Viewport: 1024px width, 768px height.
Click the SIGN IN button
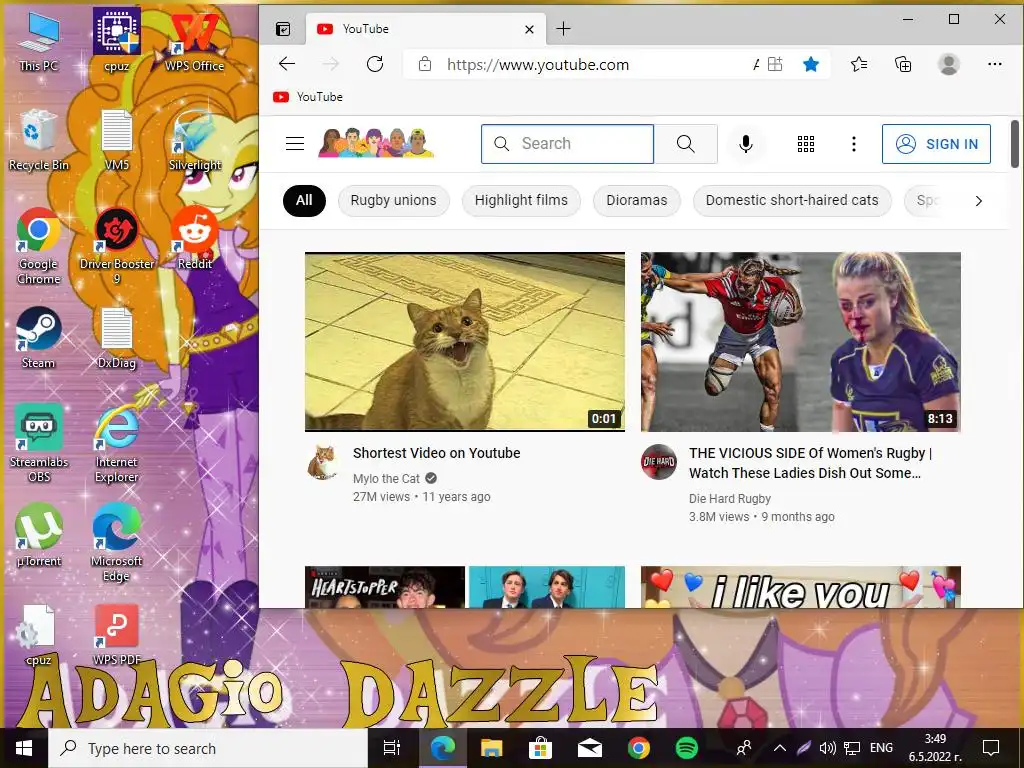936,144
